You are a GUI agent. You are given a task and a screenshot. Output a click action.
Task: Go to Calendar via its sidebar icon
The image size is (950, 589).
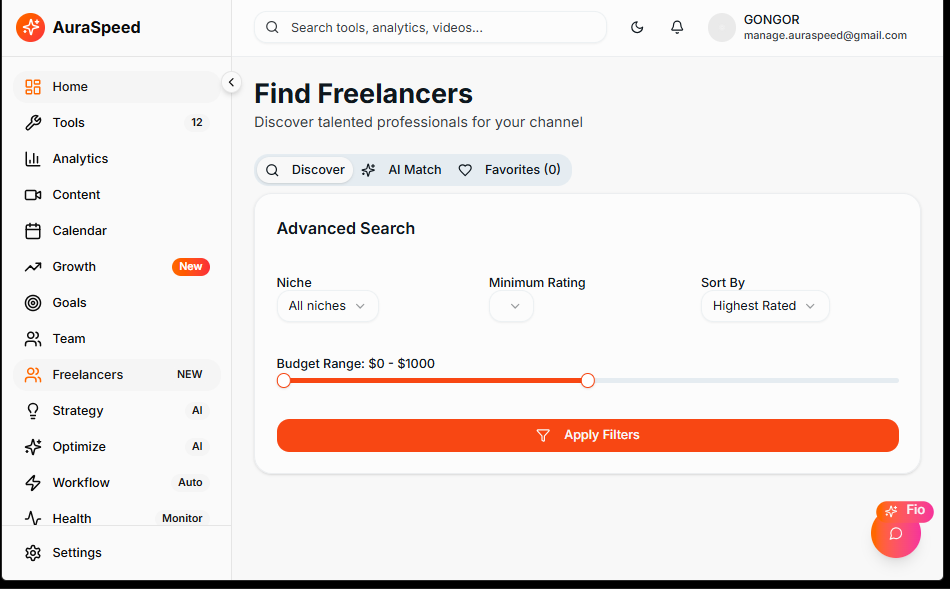click(x=33, y=231)
